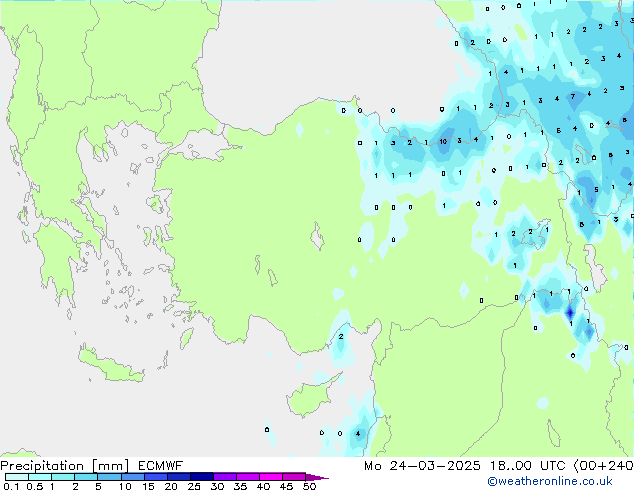
Task: Click the '10' precipitation value on the map
Action: (x=443, y=142)
